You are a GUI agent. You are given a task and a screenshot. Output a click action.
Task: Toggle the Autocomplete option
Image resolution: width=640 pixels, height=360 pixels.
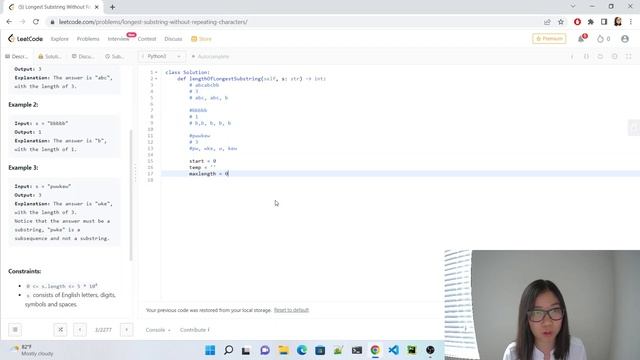tap(210, 56)
